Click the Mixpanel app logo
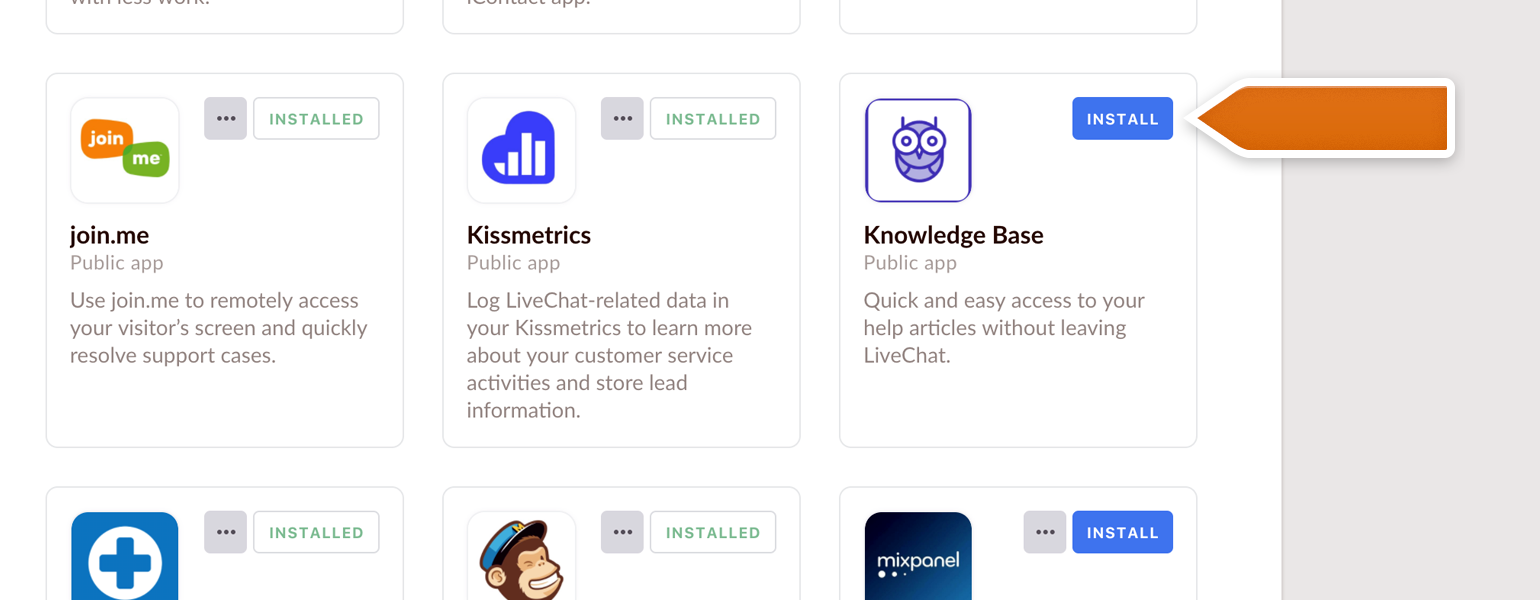Viewport: 1540px width, 600px height. pyautogui.click(x=918, y=555)
